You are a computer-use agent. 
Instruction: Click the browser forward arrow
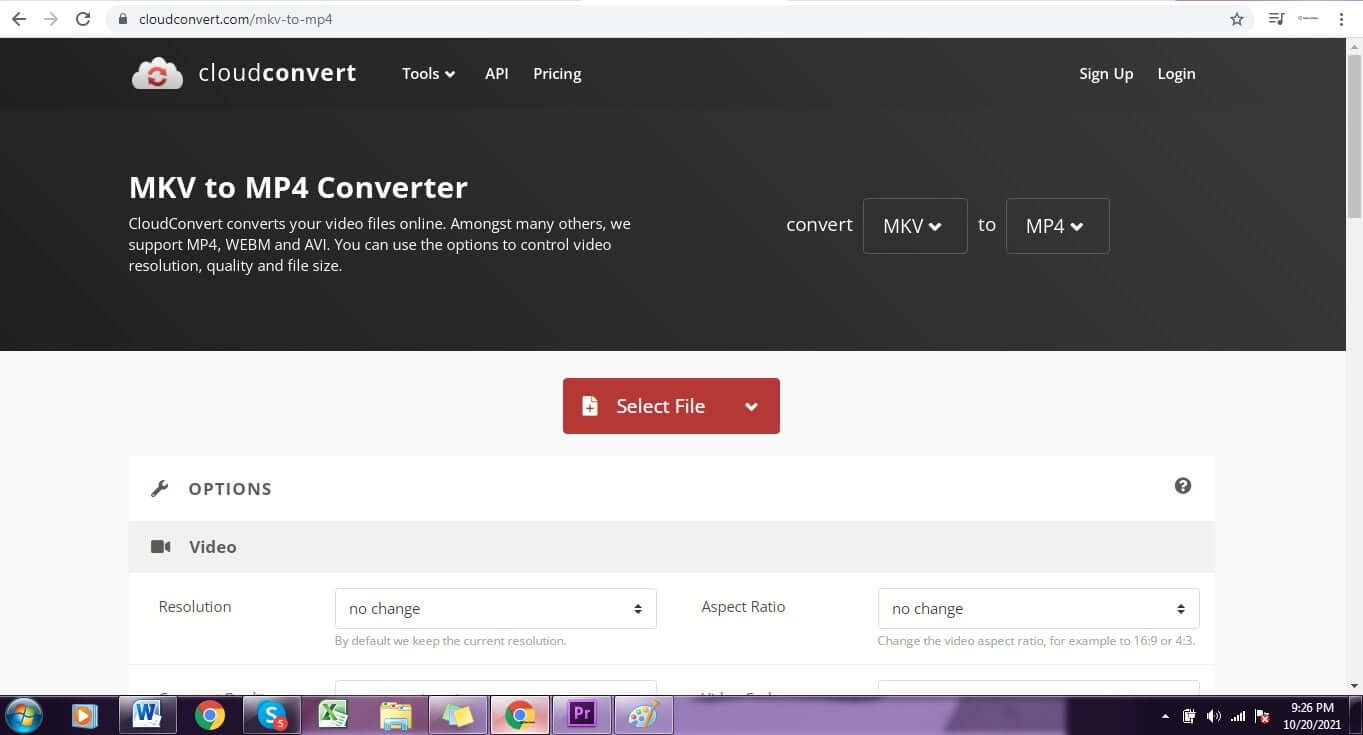point(50,19)
